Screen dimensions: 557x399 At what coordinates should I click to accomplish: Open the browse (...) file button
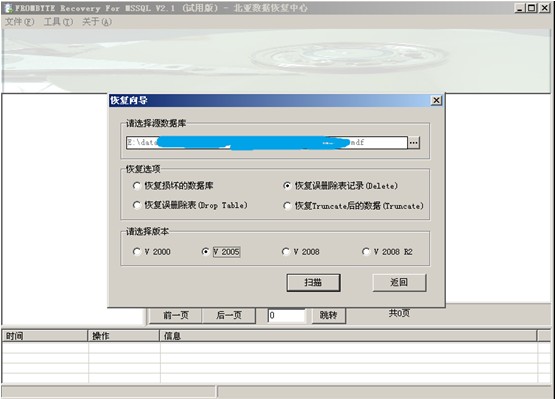(413, 142)
